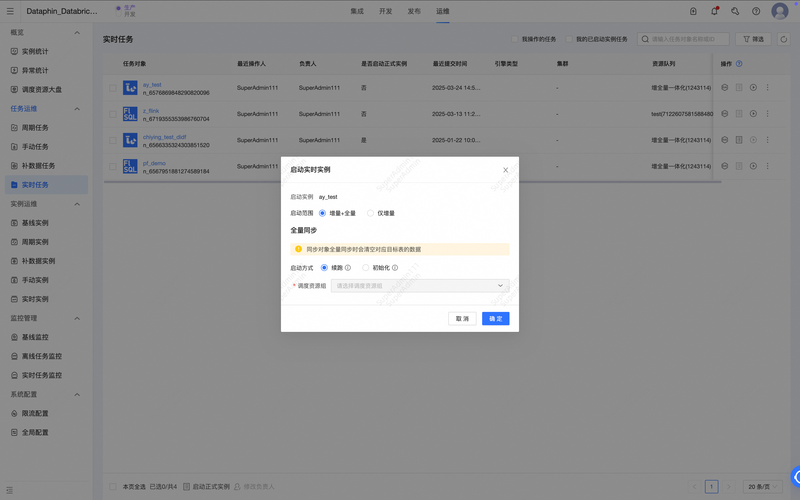Click the task name search field
This screenshot has width=800, height=500.
tap(683, 39)
